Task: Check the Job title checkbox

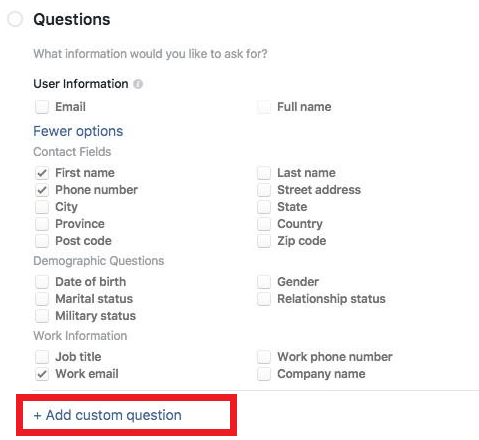Action: 42,357
